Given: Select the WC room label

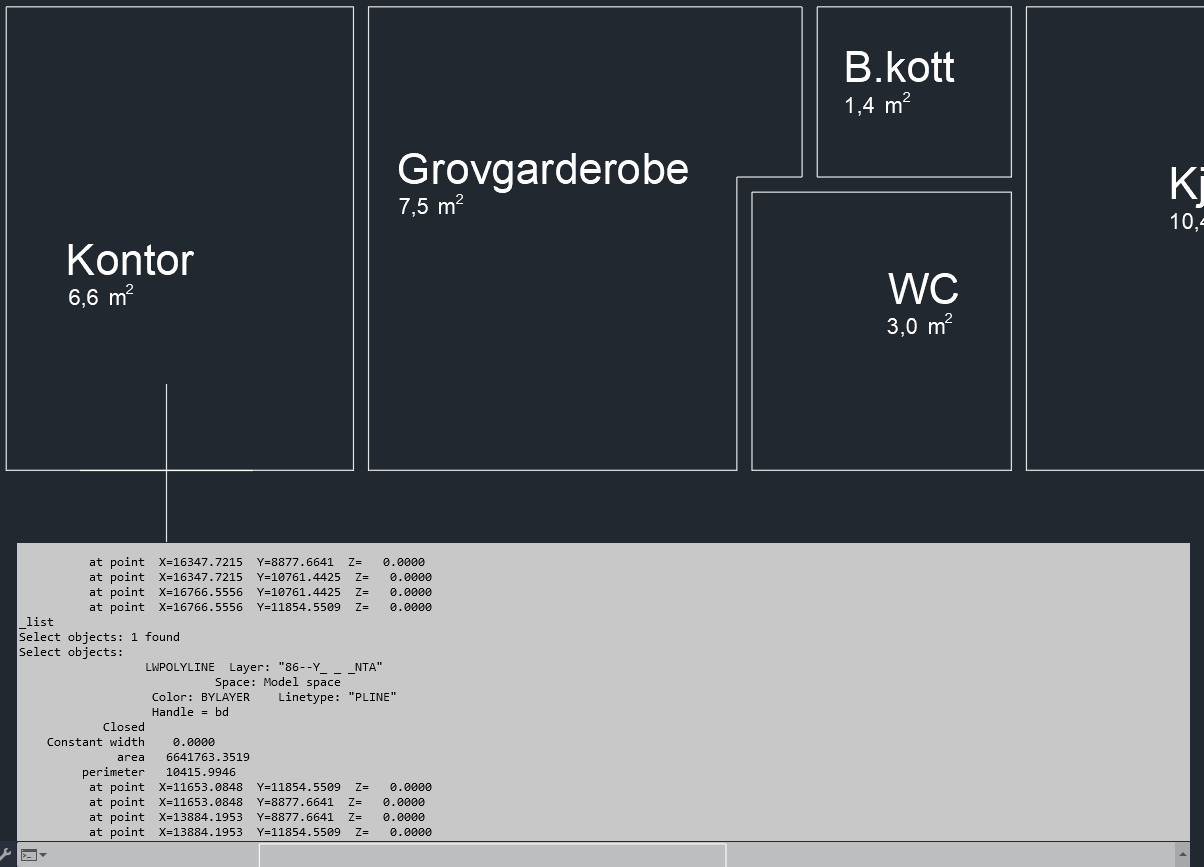Looking at the screenshot, I should [x=922, y=289].
